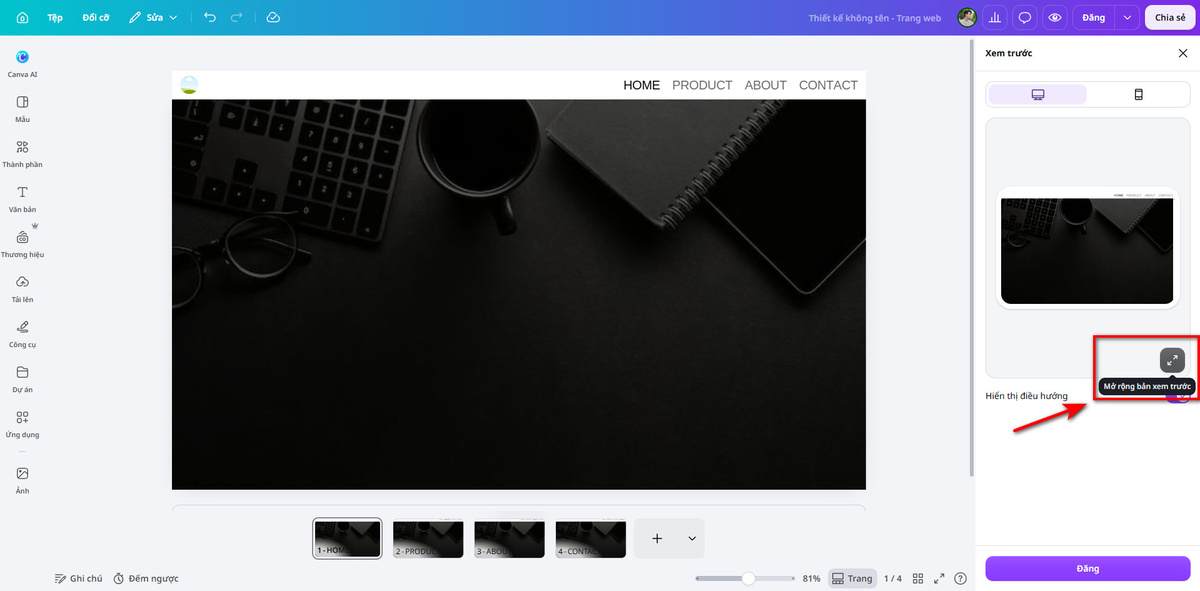Click ABOUT in the page navigation
The width and height of the screenshot is (1200, 591).
(x=766, y=85)
